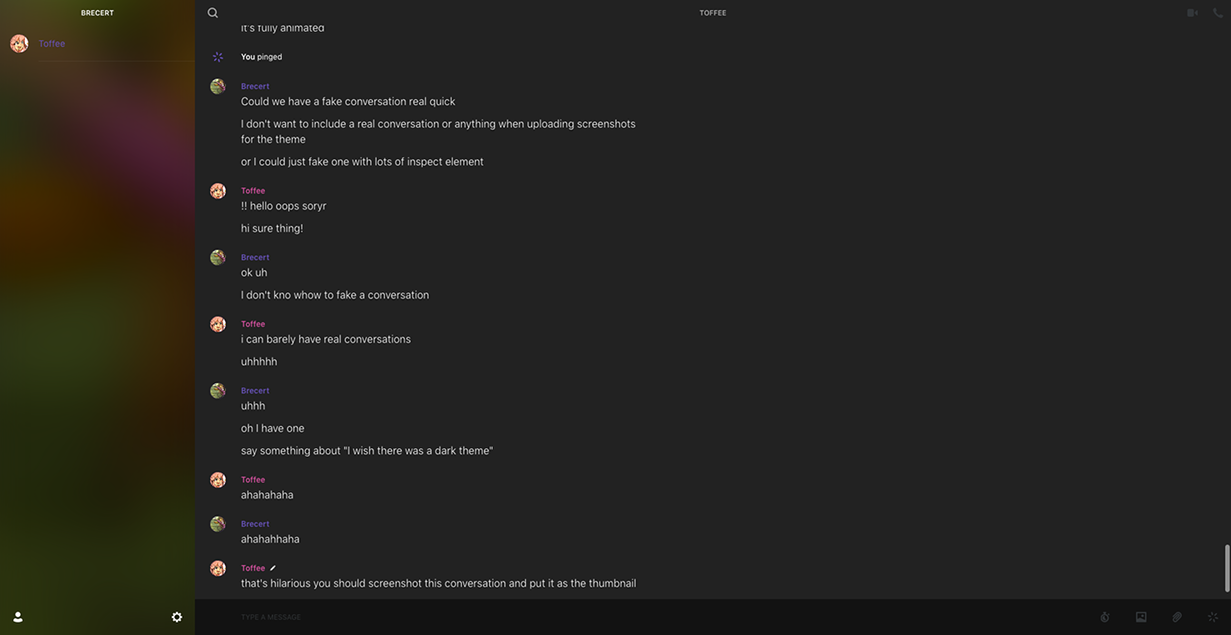Click the chat vertical scrollbar thumb
Viewport: 1231px width, 635px height.
[1227, 569]
